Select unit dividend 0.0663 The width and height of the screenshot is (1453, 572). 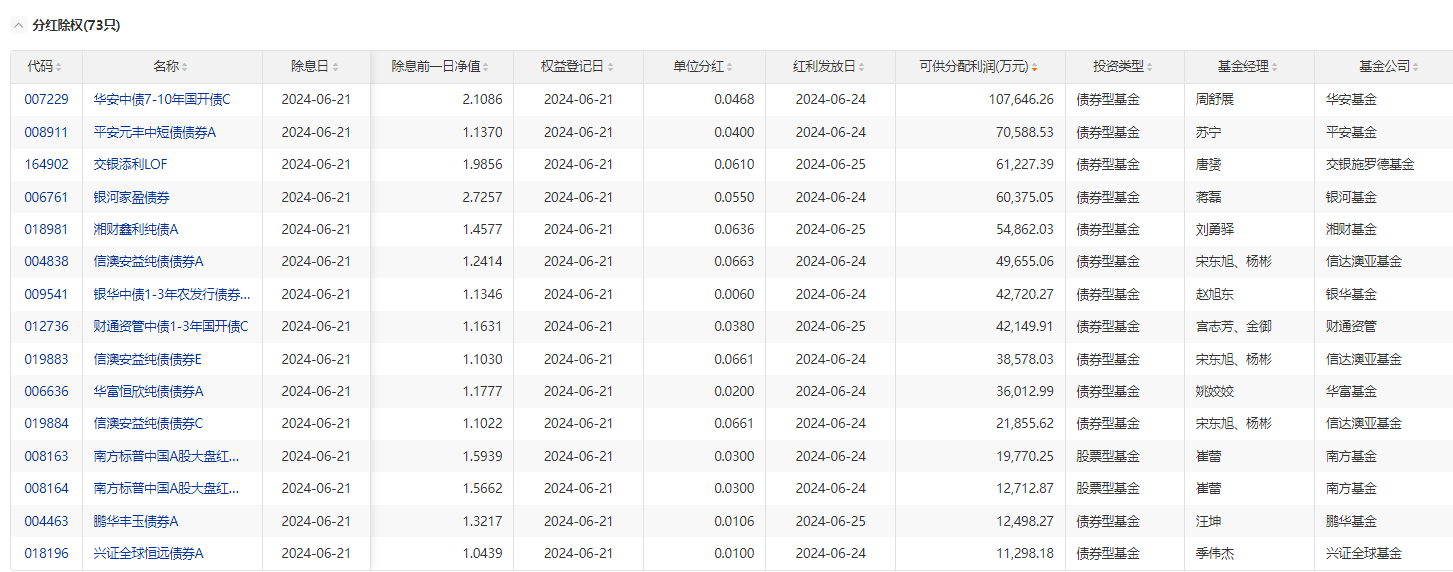[735, 261]
